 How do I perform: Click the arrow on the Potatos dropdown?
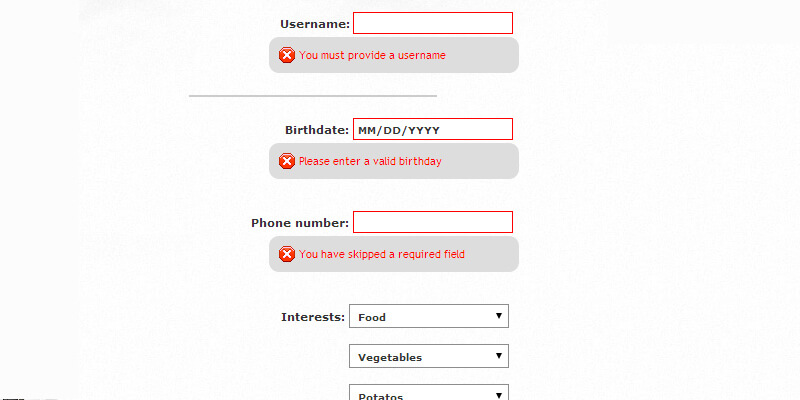click(x=499, y=395)
